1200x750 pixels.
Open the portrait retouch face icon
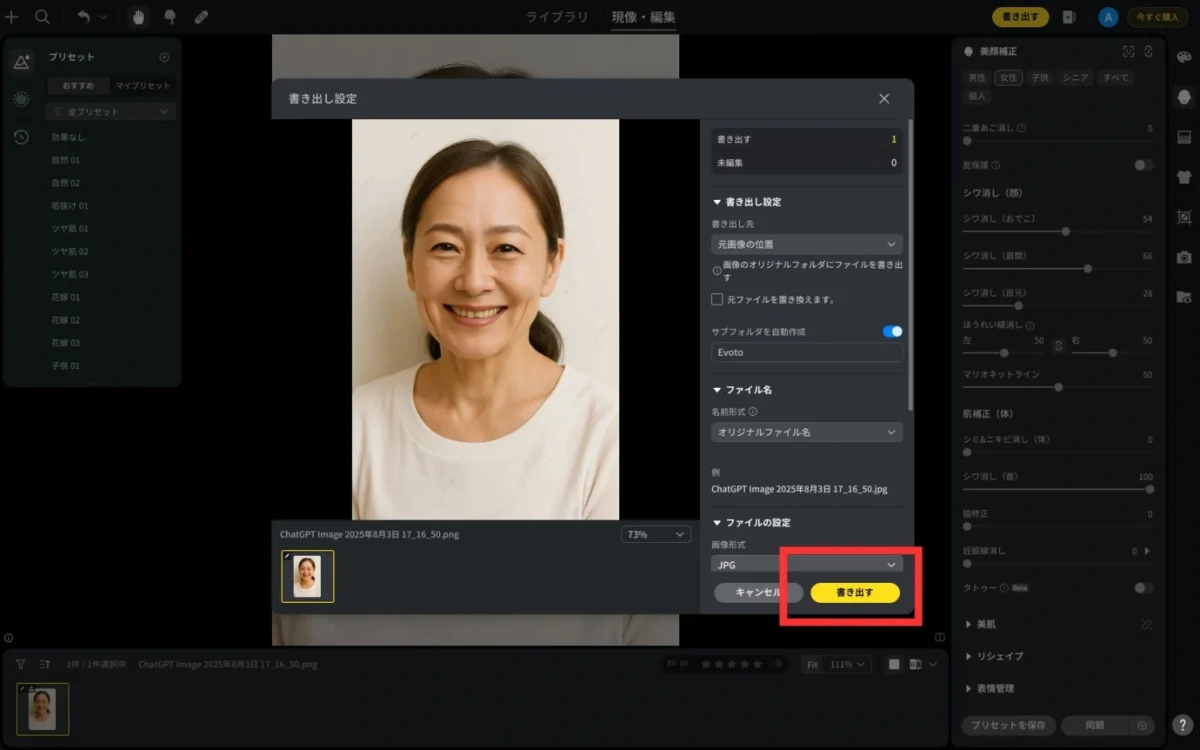[1184, 97]
